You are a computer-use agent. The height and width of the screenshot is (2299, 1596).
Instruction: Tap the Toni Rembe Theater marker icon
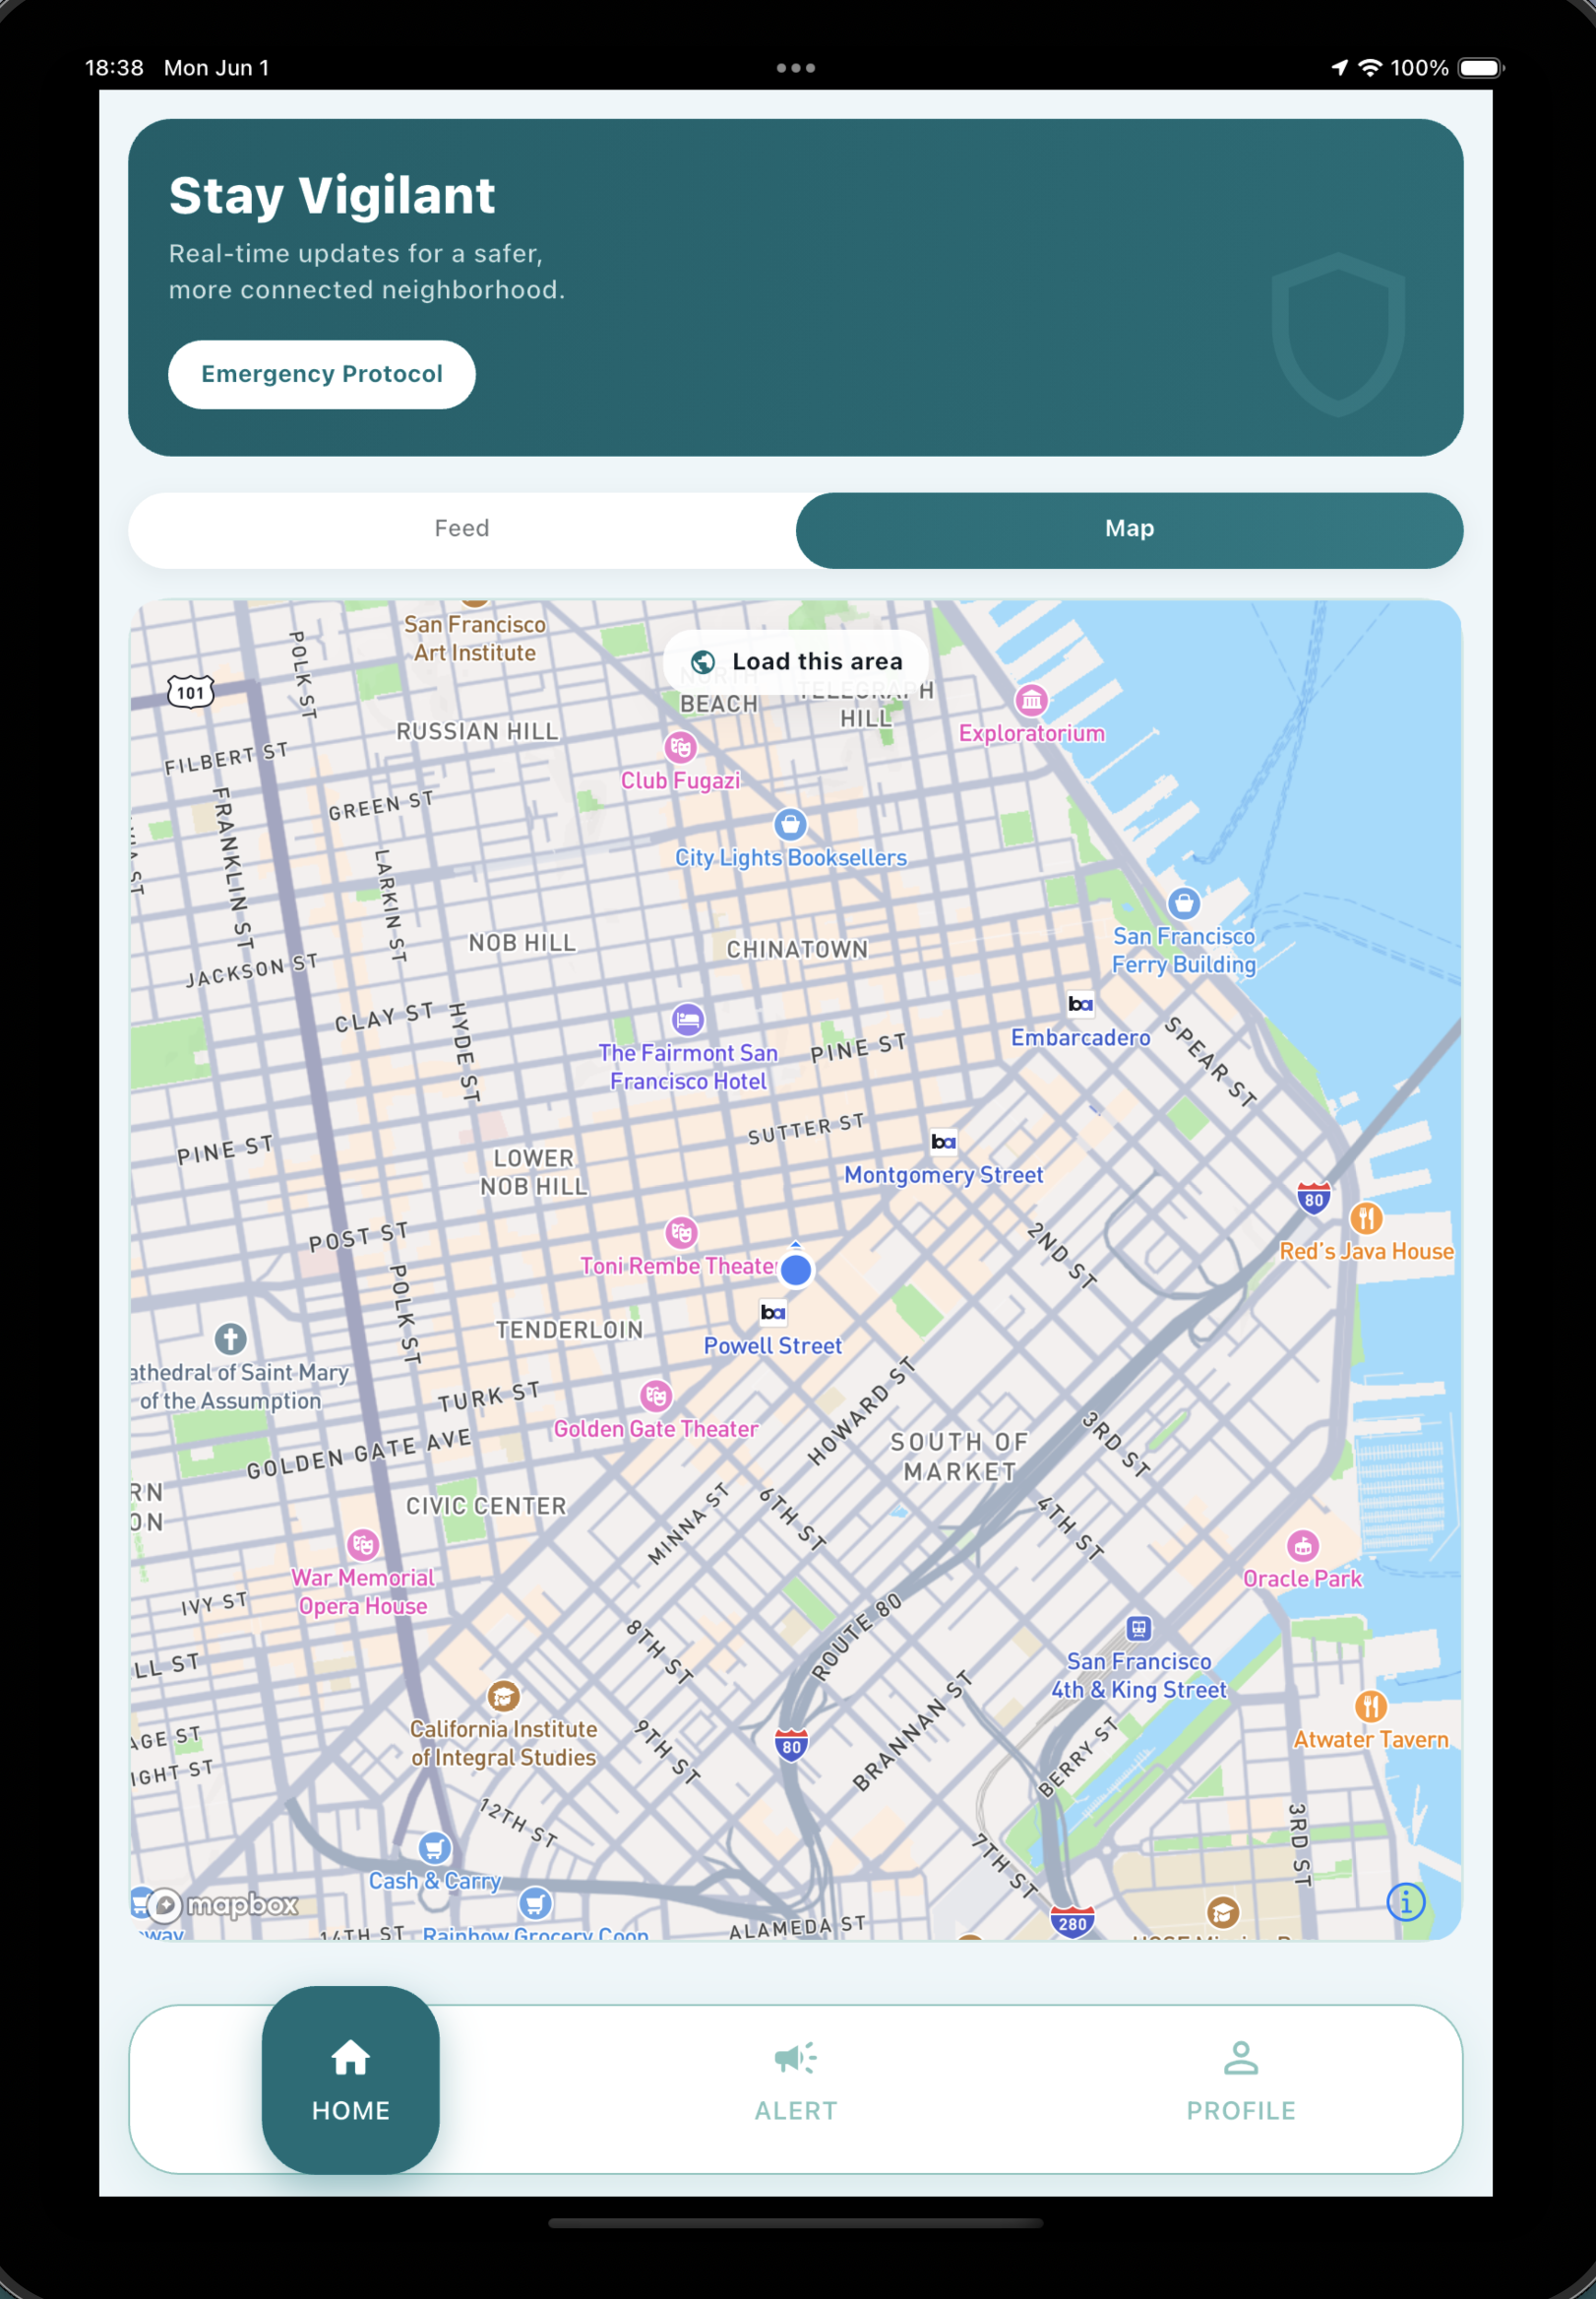[681, 1233]
